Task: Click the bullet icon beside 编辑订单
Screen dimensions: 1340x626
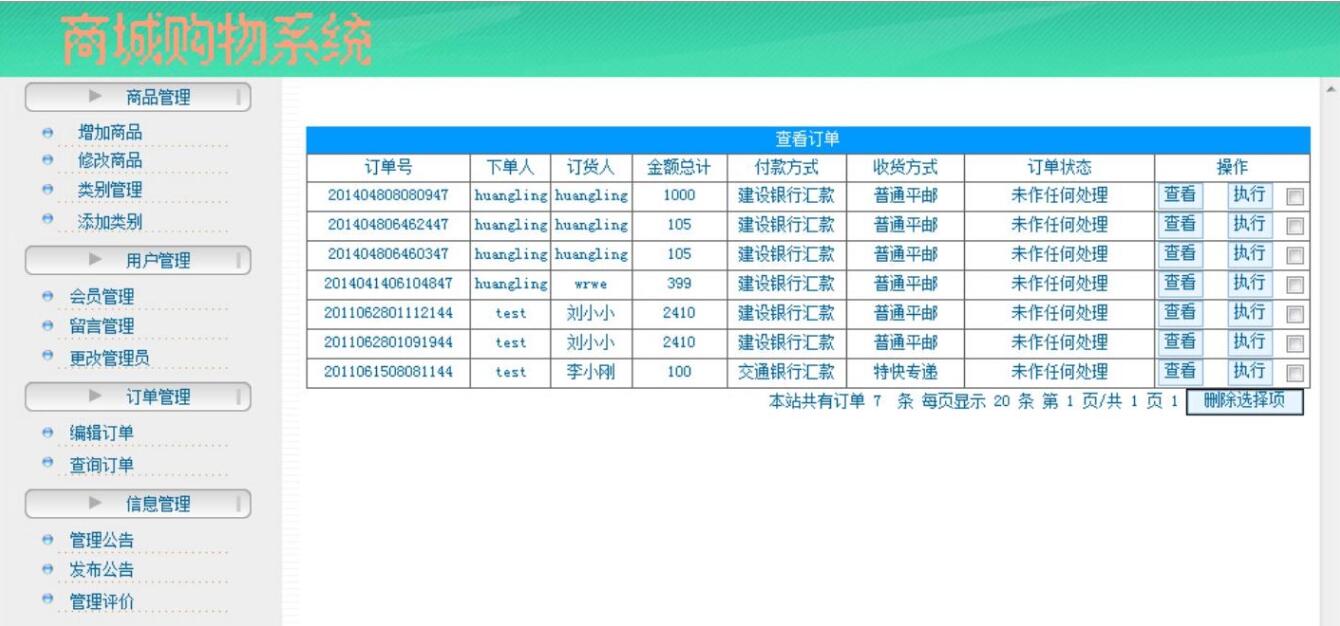Action: pyautogui.click(x=47, y=434)
